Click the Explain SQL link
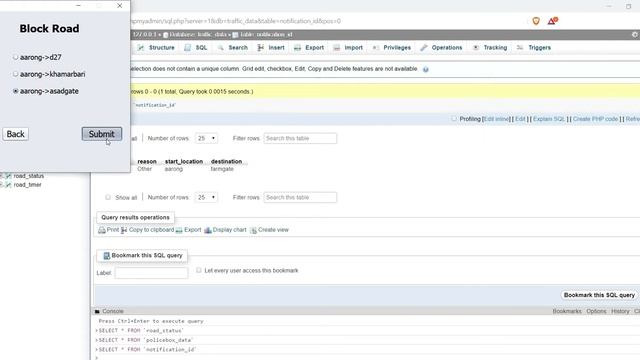 pos(549,119)
